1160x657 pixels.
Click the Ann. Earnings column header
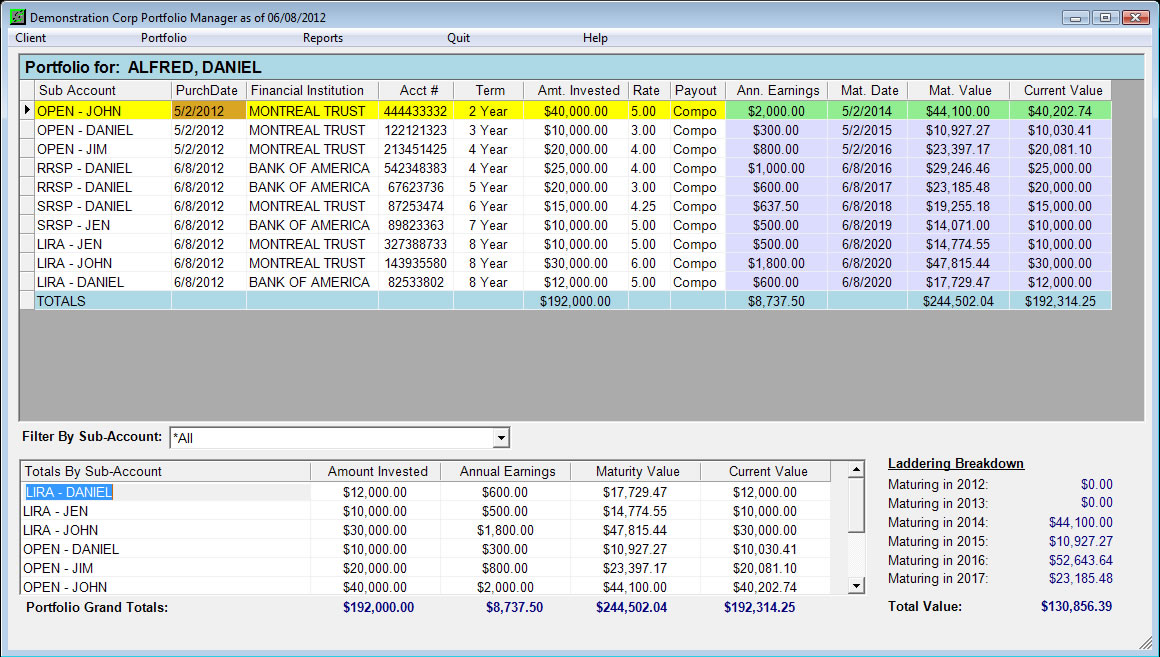pyautogui.click(x=776, y=90)
